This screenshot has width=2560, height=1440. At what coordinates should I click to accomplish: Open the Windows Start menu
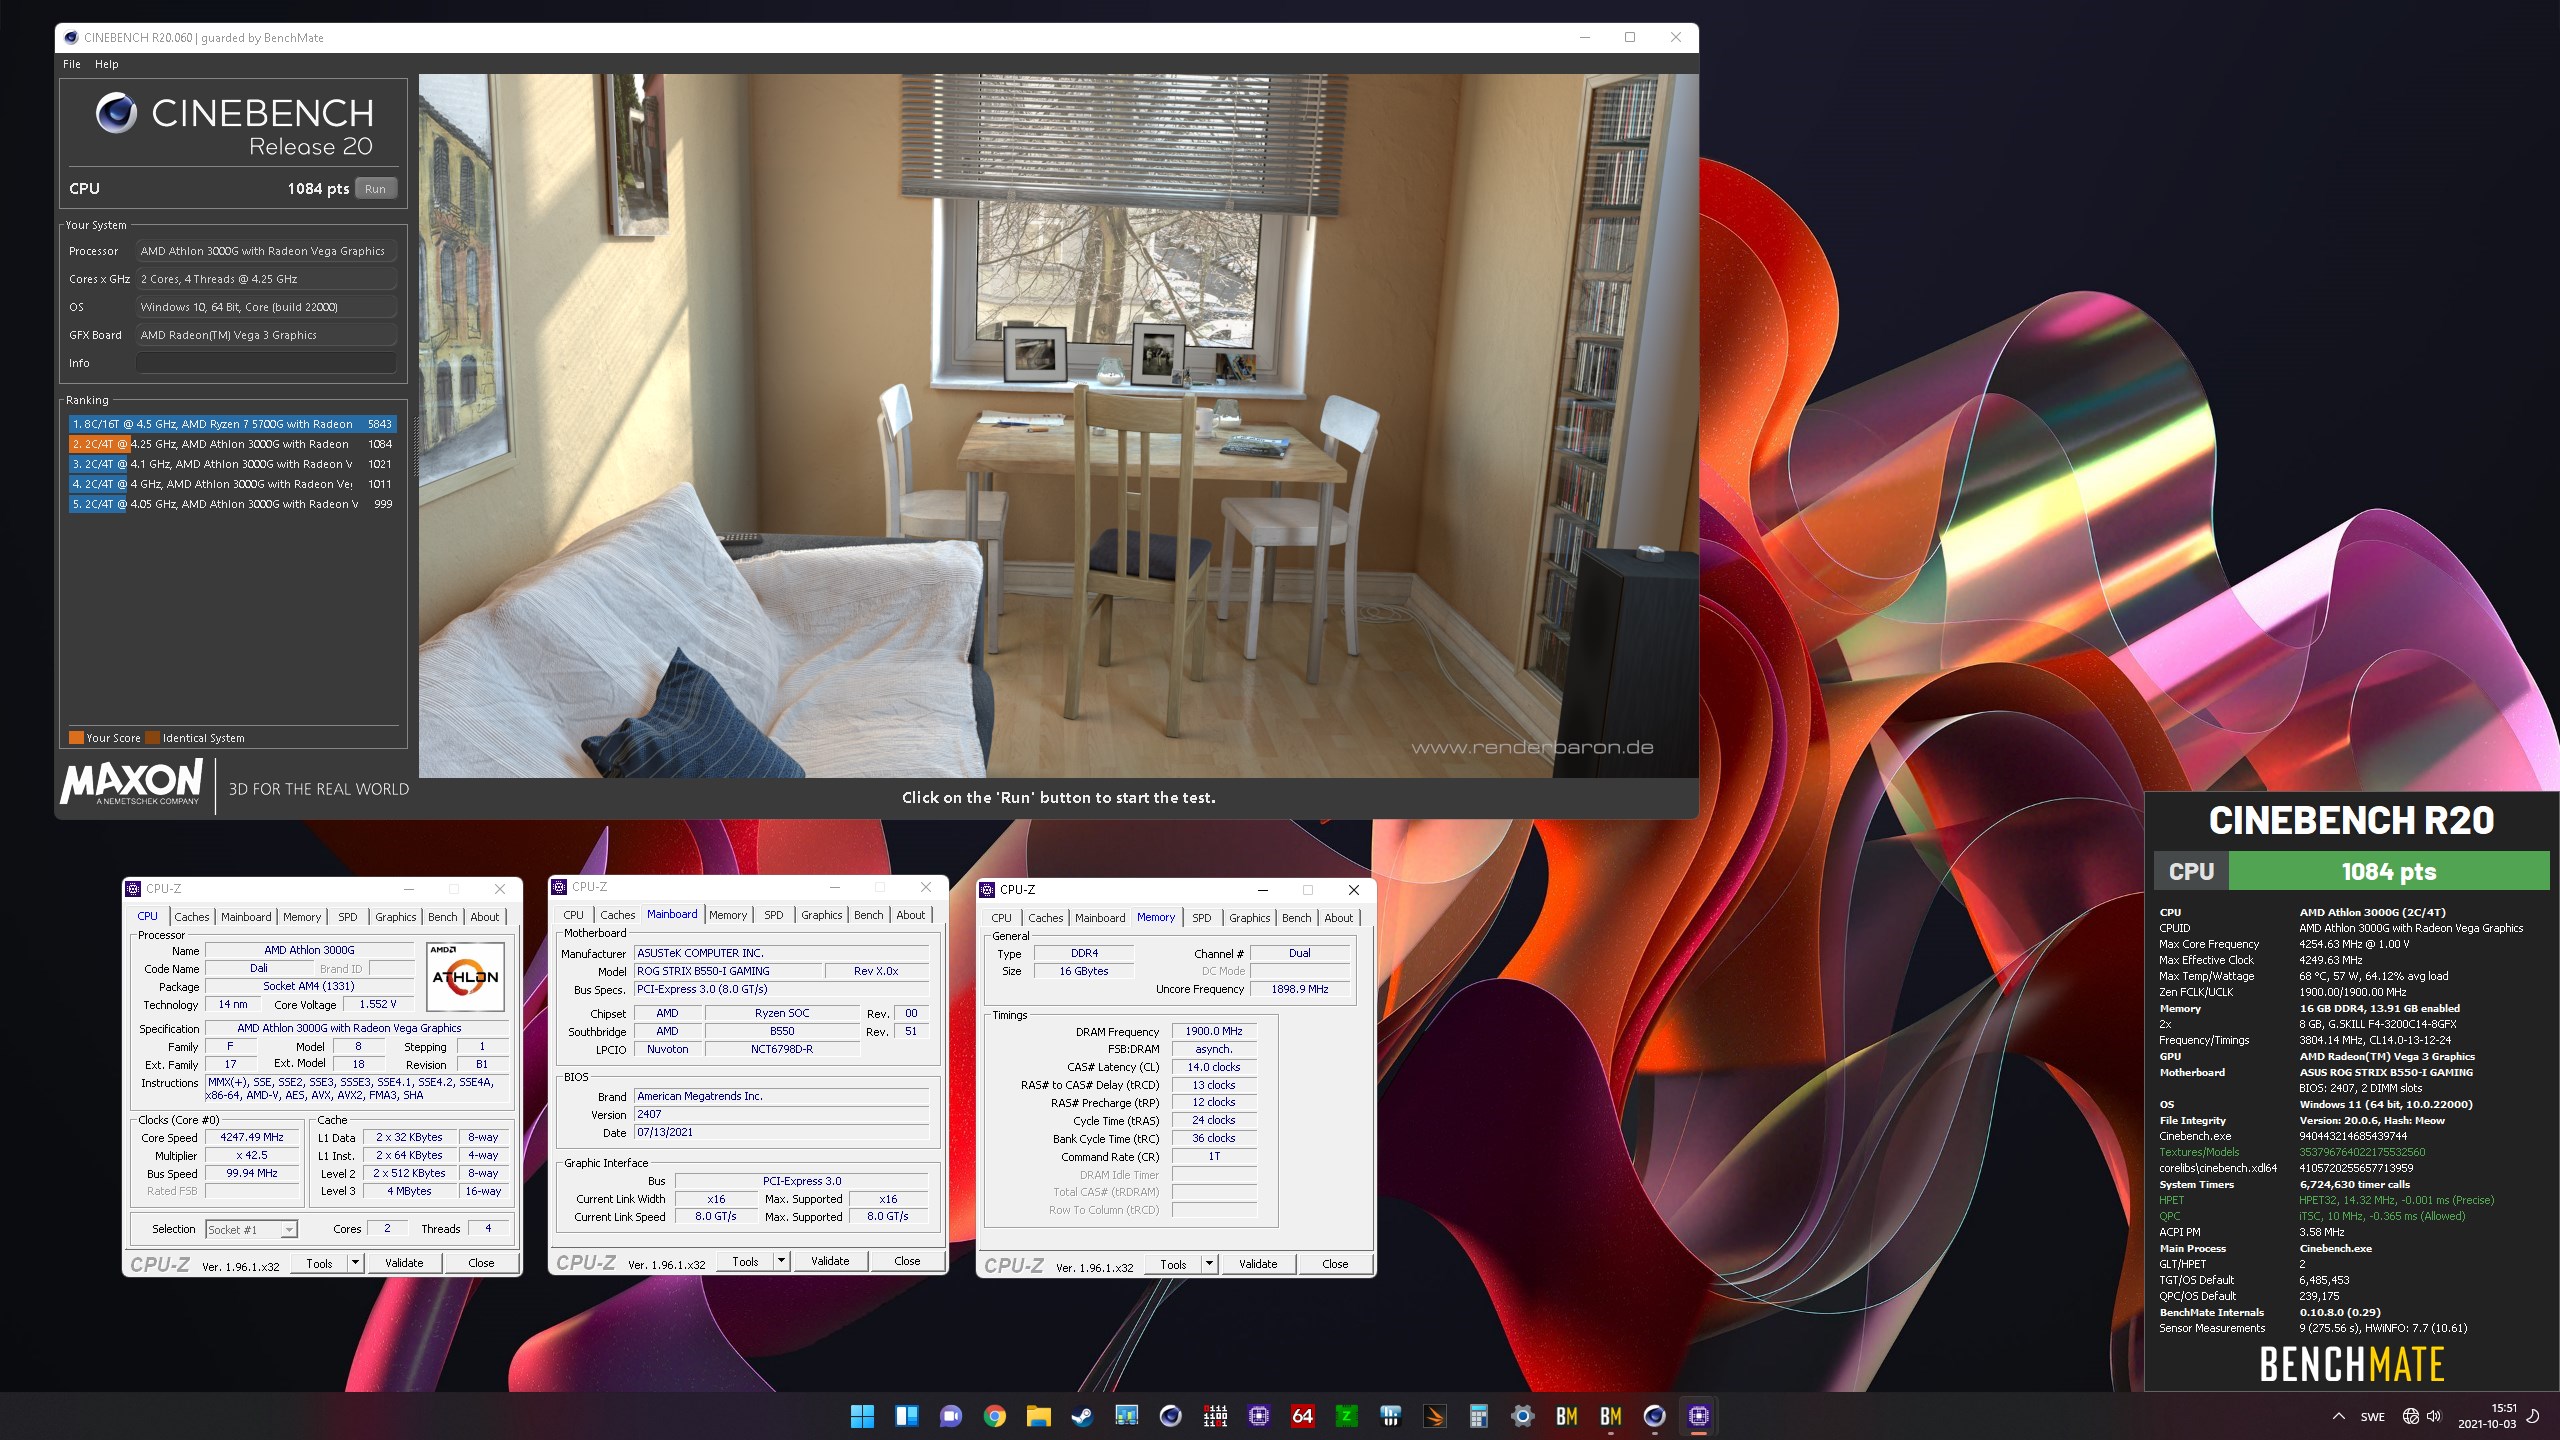pyautogui.click(x=862, y=1416)
